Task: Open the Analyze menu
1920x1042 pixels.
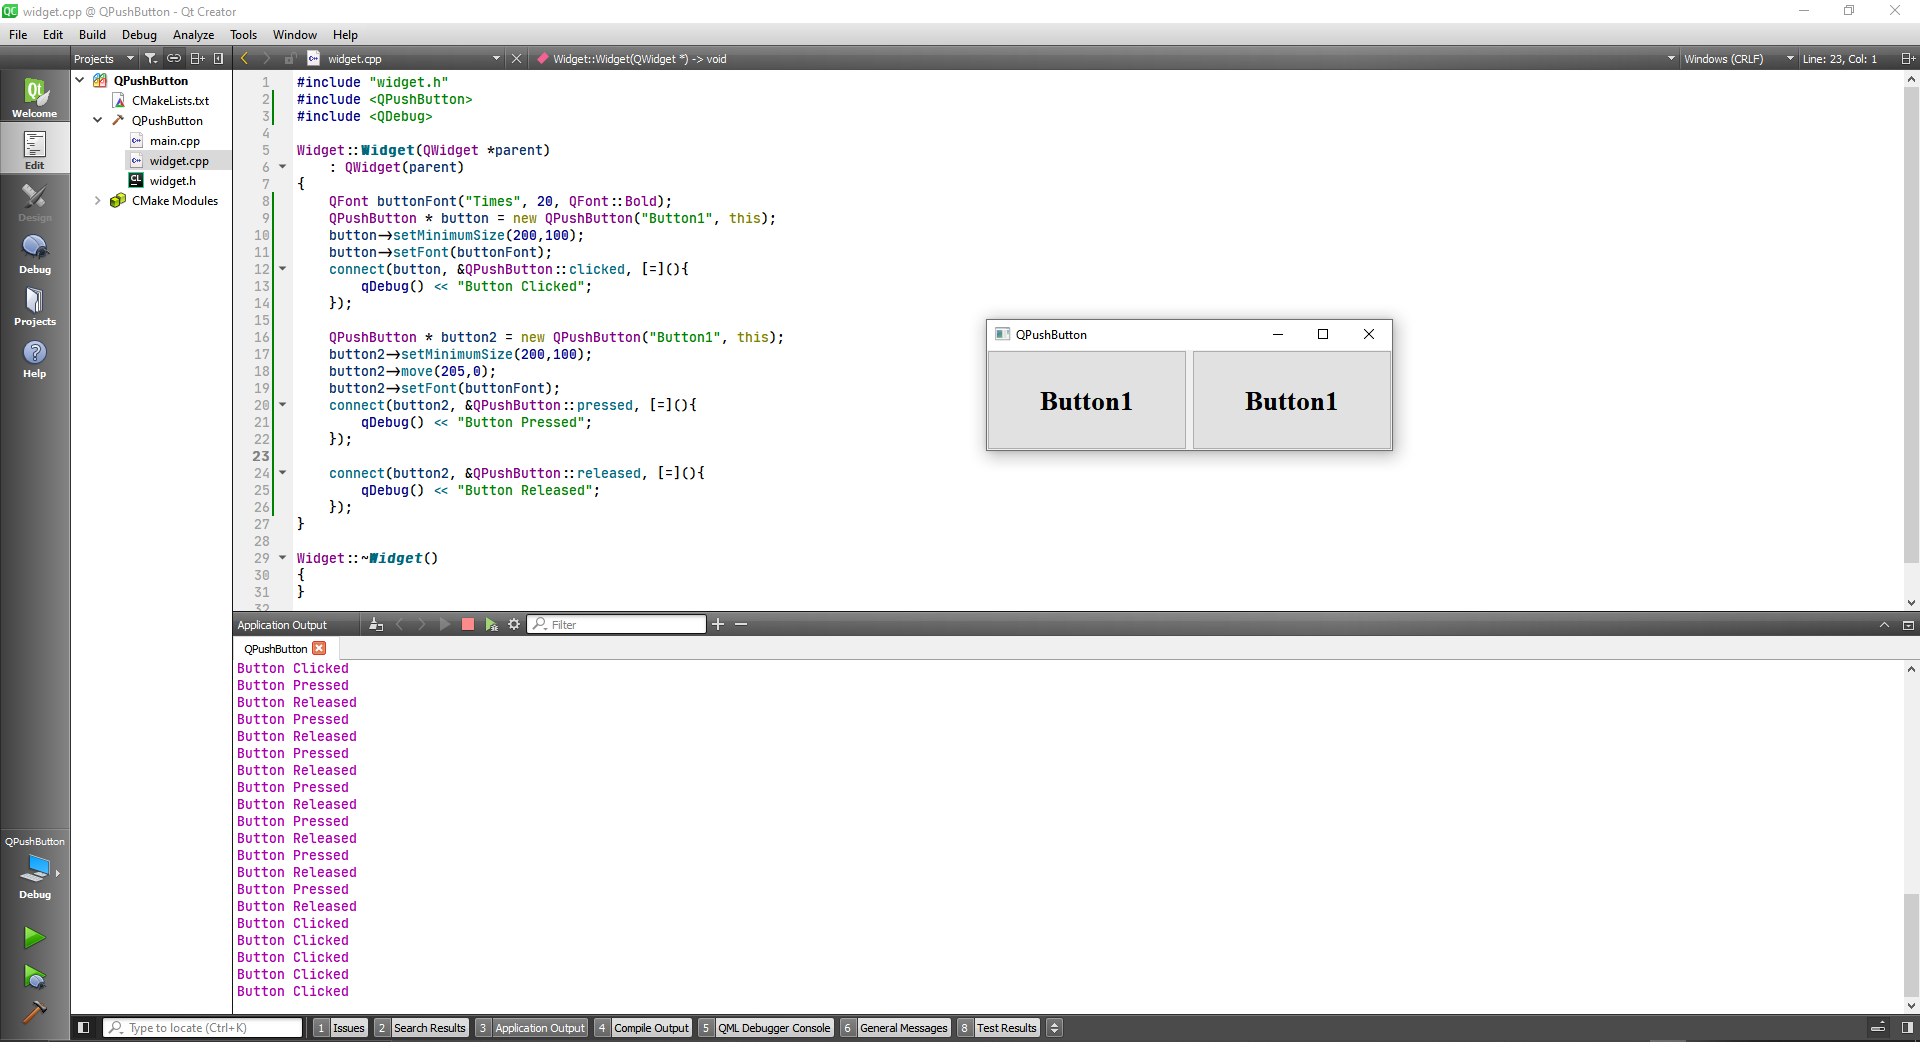Action: coord(193,34)
